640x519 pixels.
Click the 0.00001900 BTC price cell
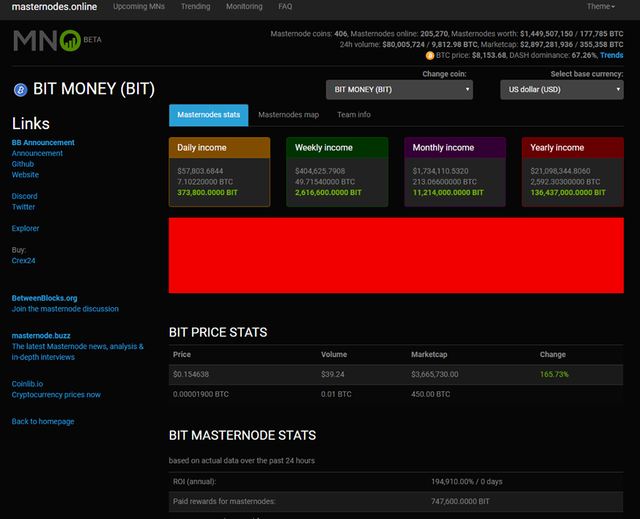[x=201, y=395]
